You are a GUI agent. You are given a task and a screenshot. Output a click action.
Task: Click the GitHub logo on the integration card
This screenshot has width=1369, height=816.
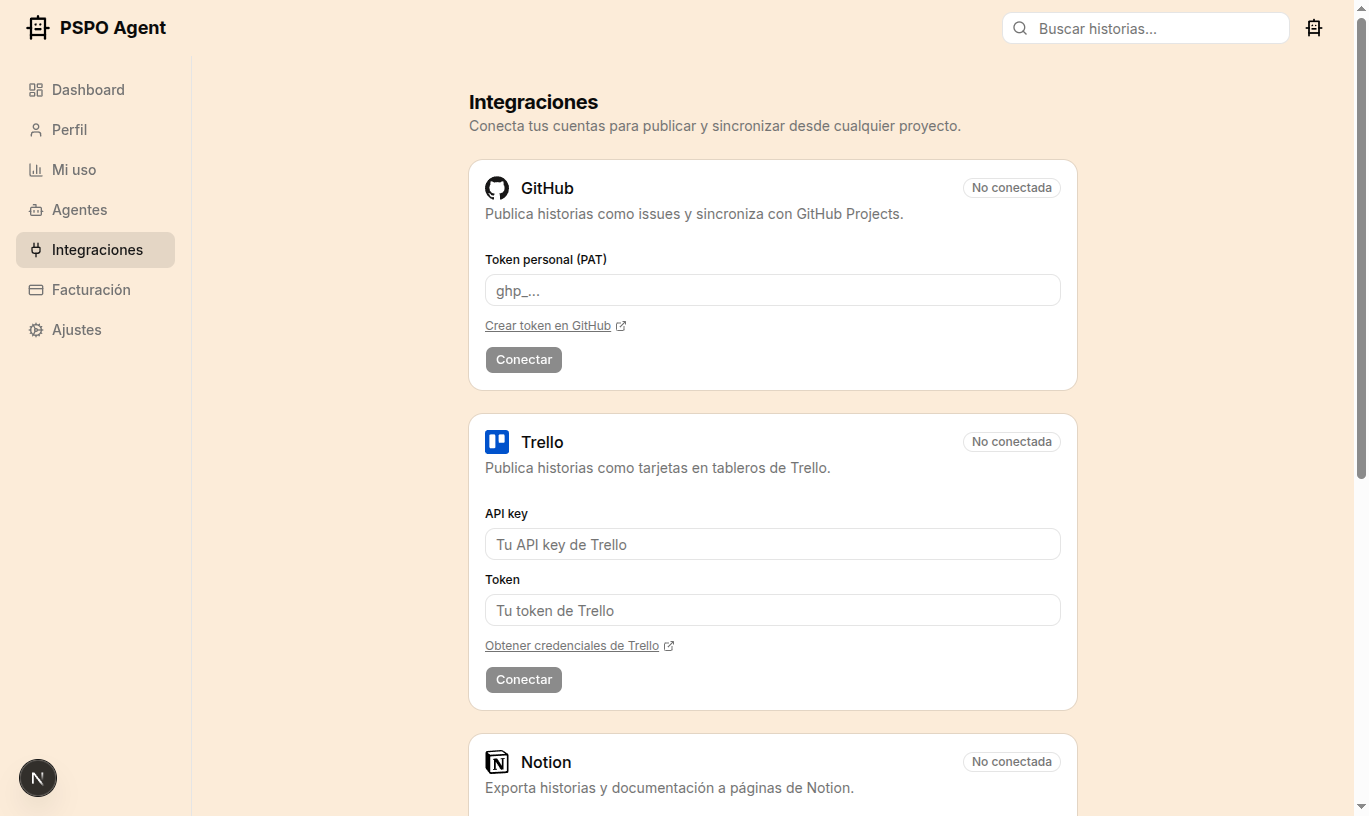tap(497, 188)
